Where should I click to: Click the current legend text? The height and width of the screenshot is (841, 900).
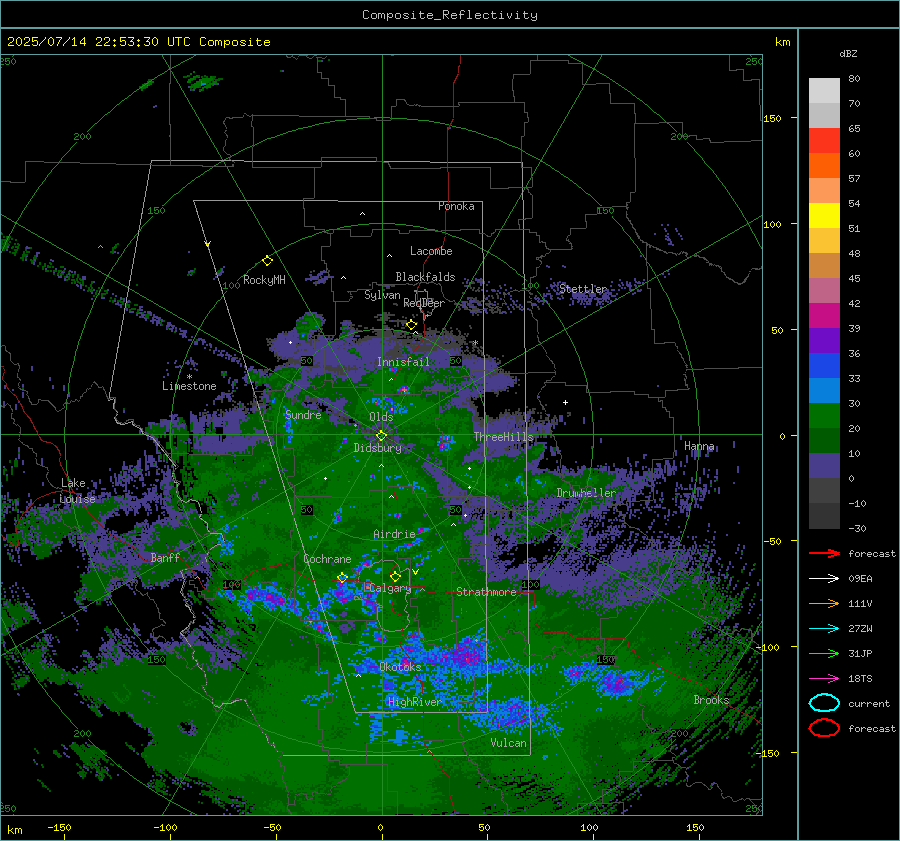[x=869, y=703]
